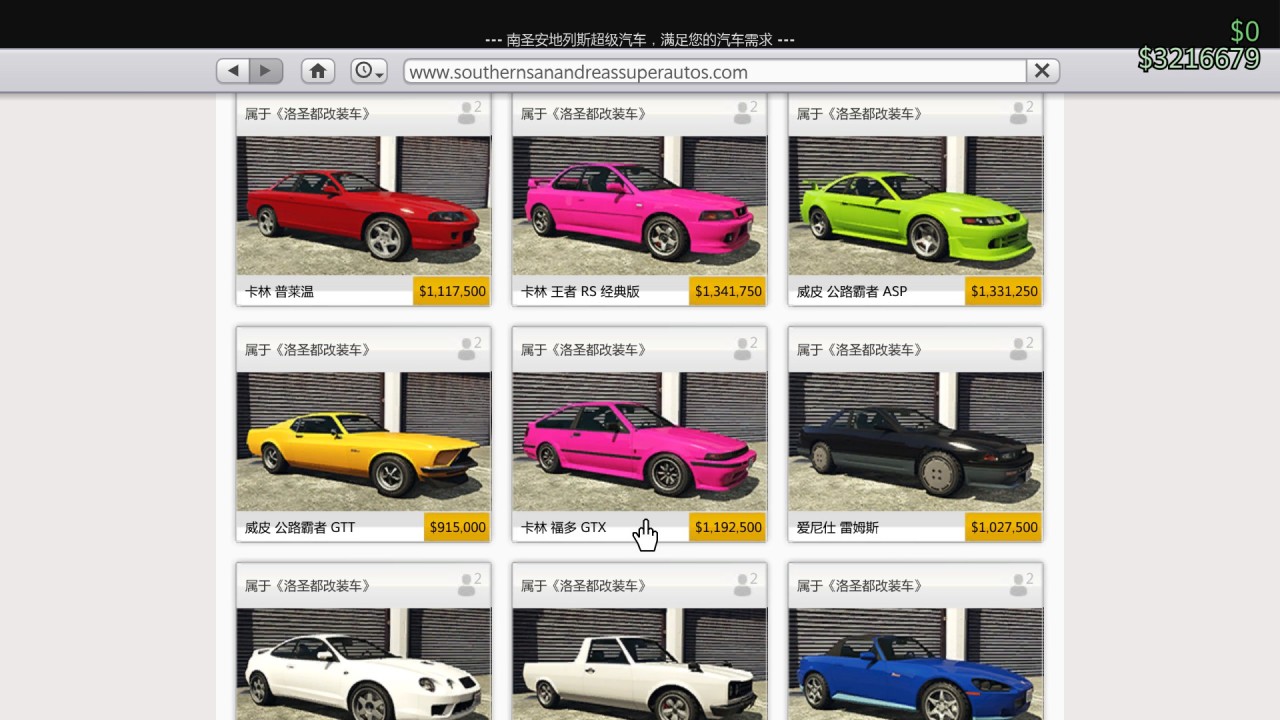Image resolution: width=1280 pixels, height=720 pixels.
Task: Click the bank balance $3216679
Action: tap(1198, 59)
